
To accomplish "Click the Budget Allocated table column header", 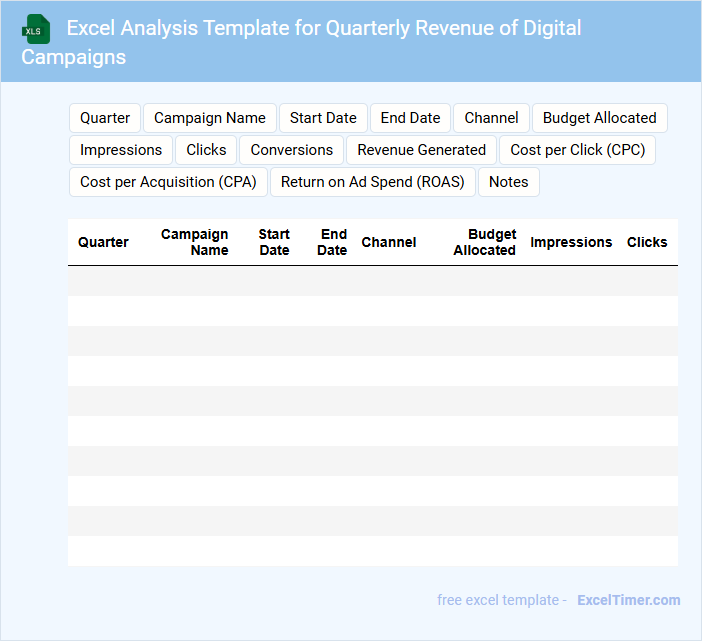I will 485,242.
